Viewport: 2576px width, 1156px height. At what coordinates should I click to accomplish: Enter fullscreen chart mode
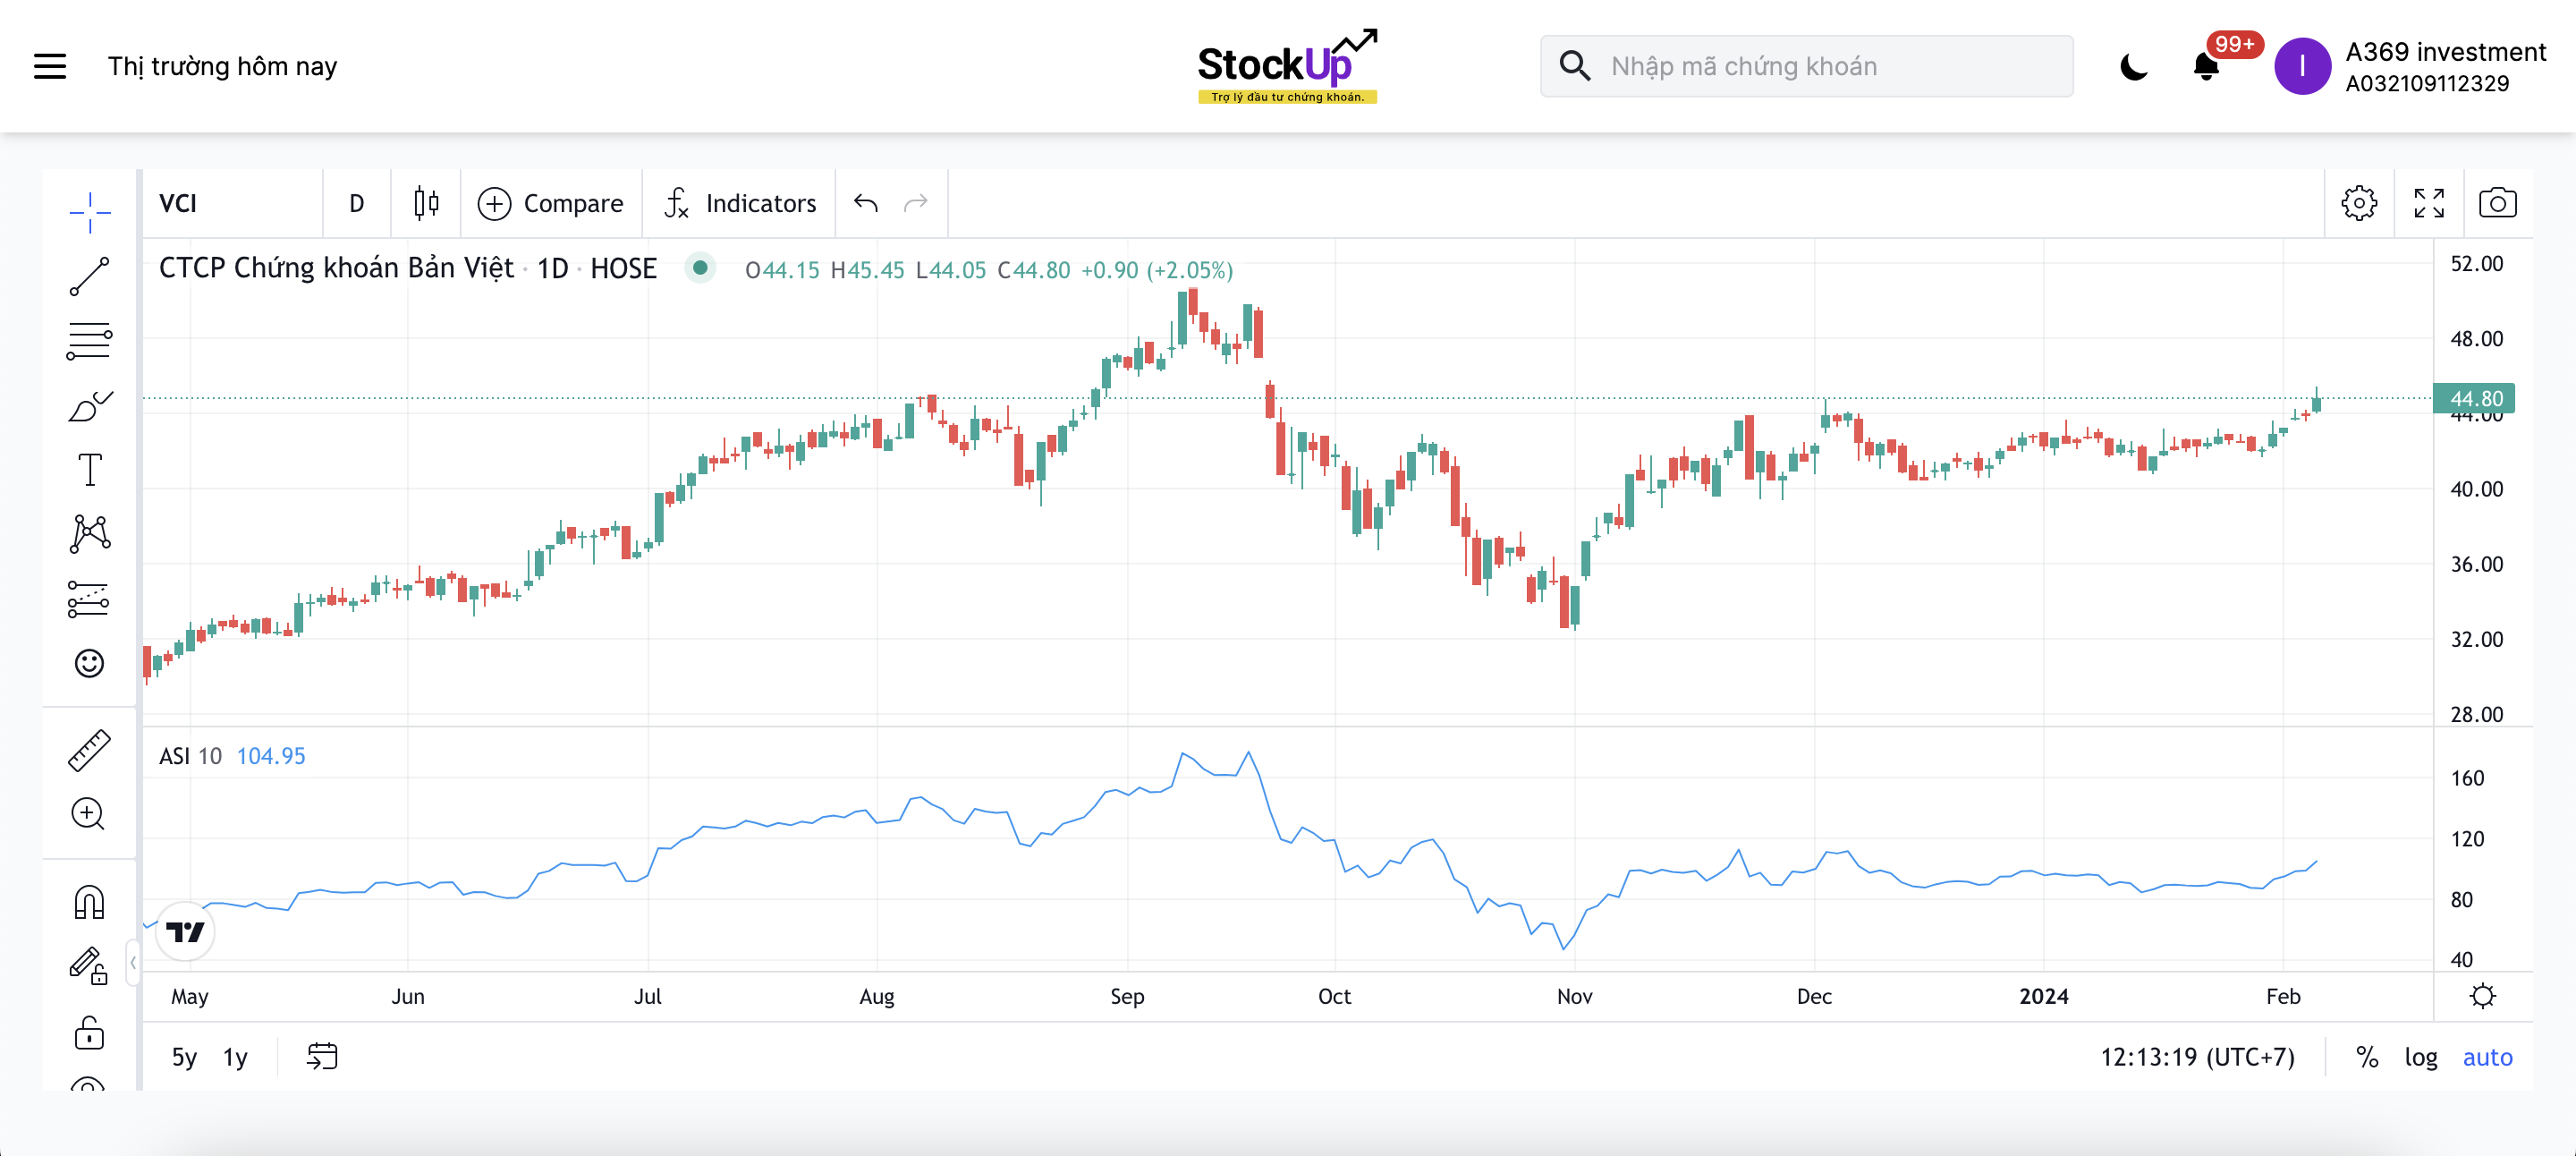[x=2429, y=203]
